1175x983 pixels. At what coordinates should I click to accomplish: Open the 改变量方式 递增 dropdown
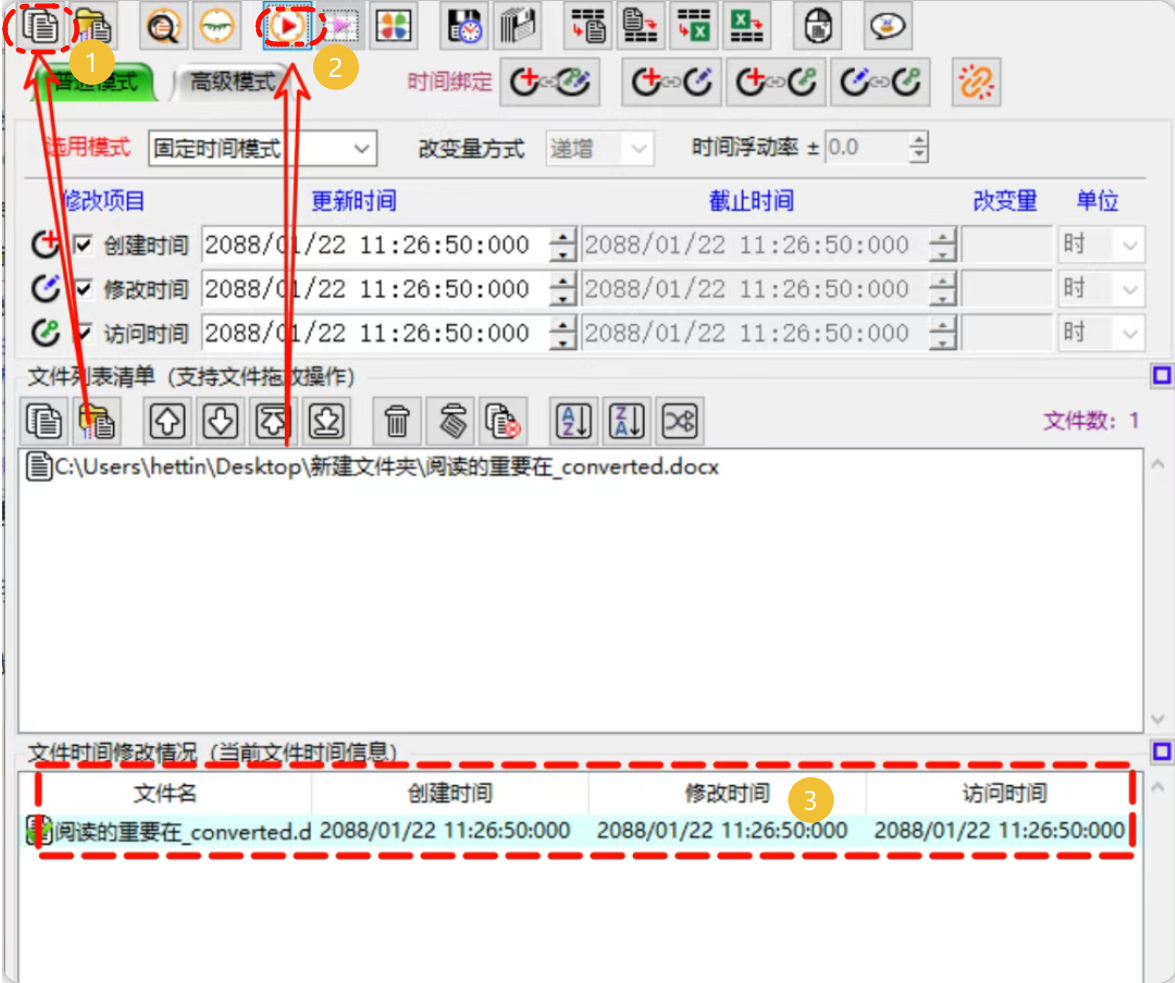coord(599,148)
